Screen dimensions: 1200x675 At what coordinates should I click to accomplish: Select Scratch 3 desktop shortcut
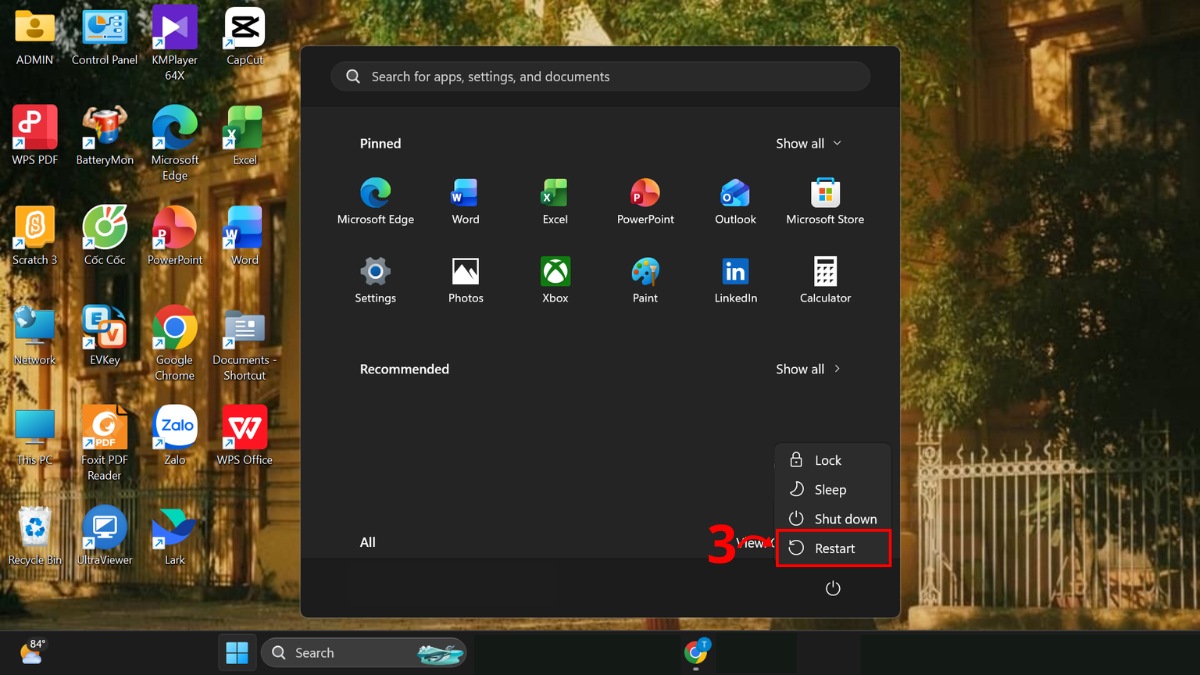[x=35, y=236]
